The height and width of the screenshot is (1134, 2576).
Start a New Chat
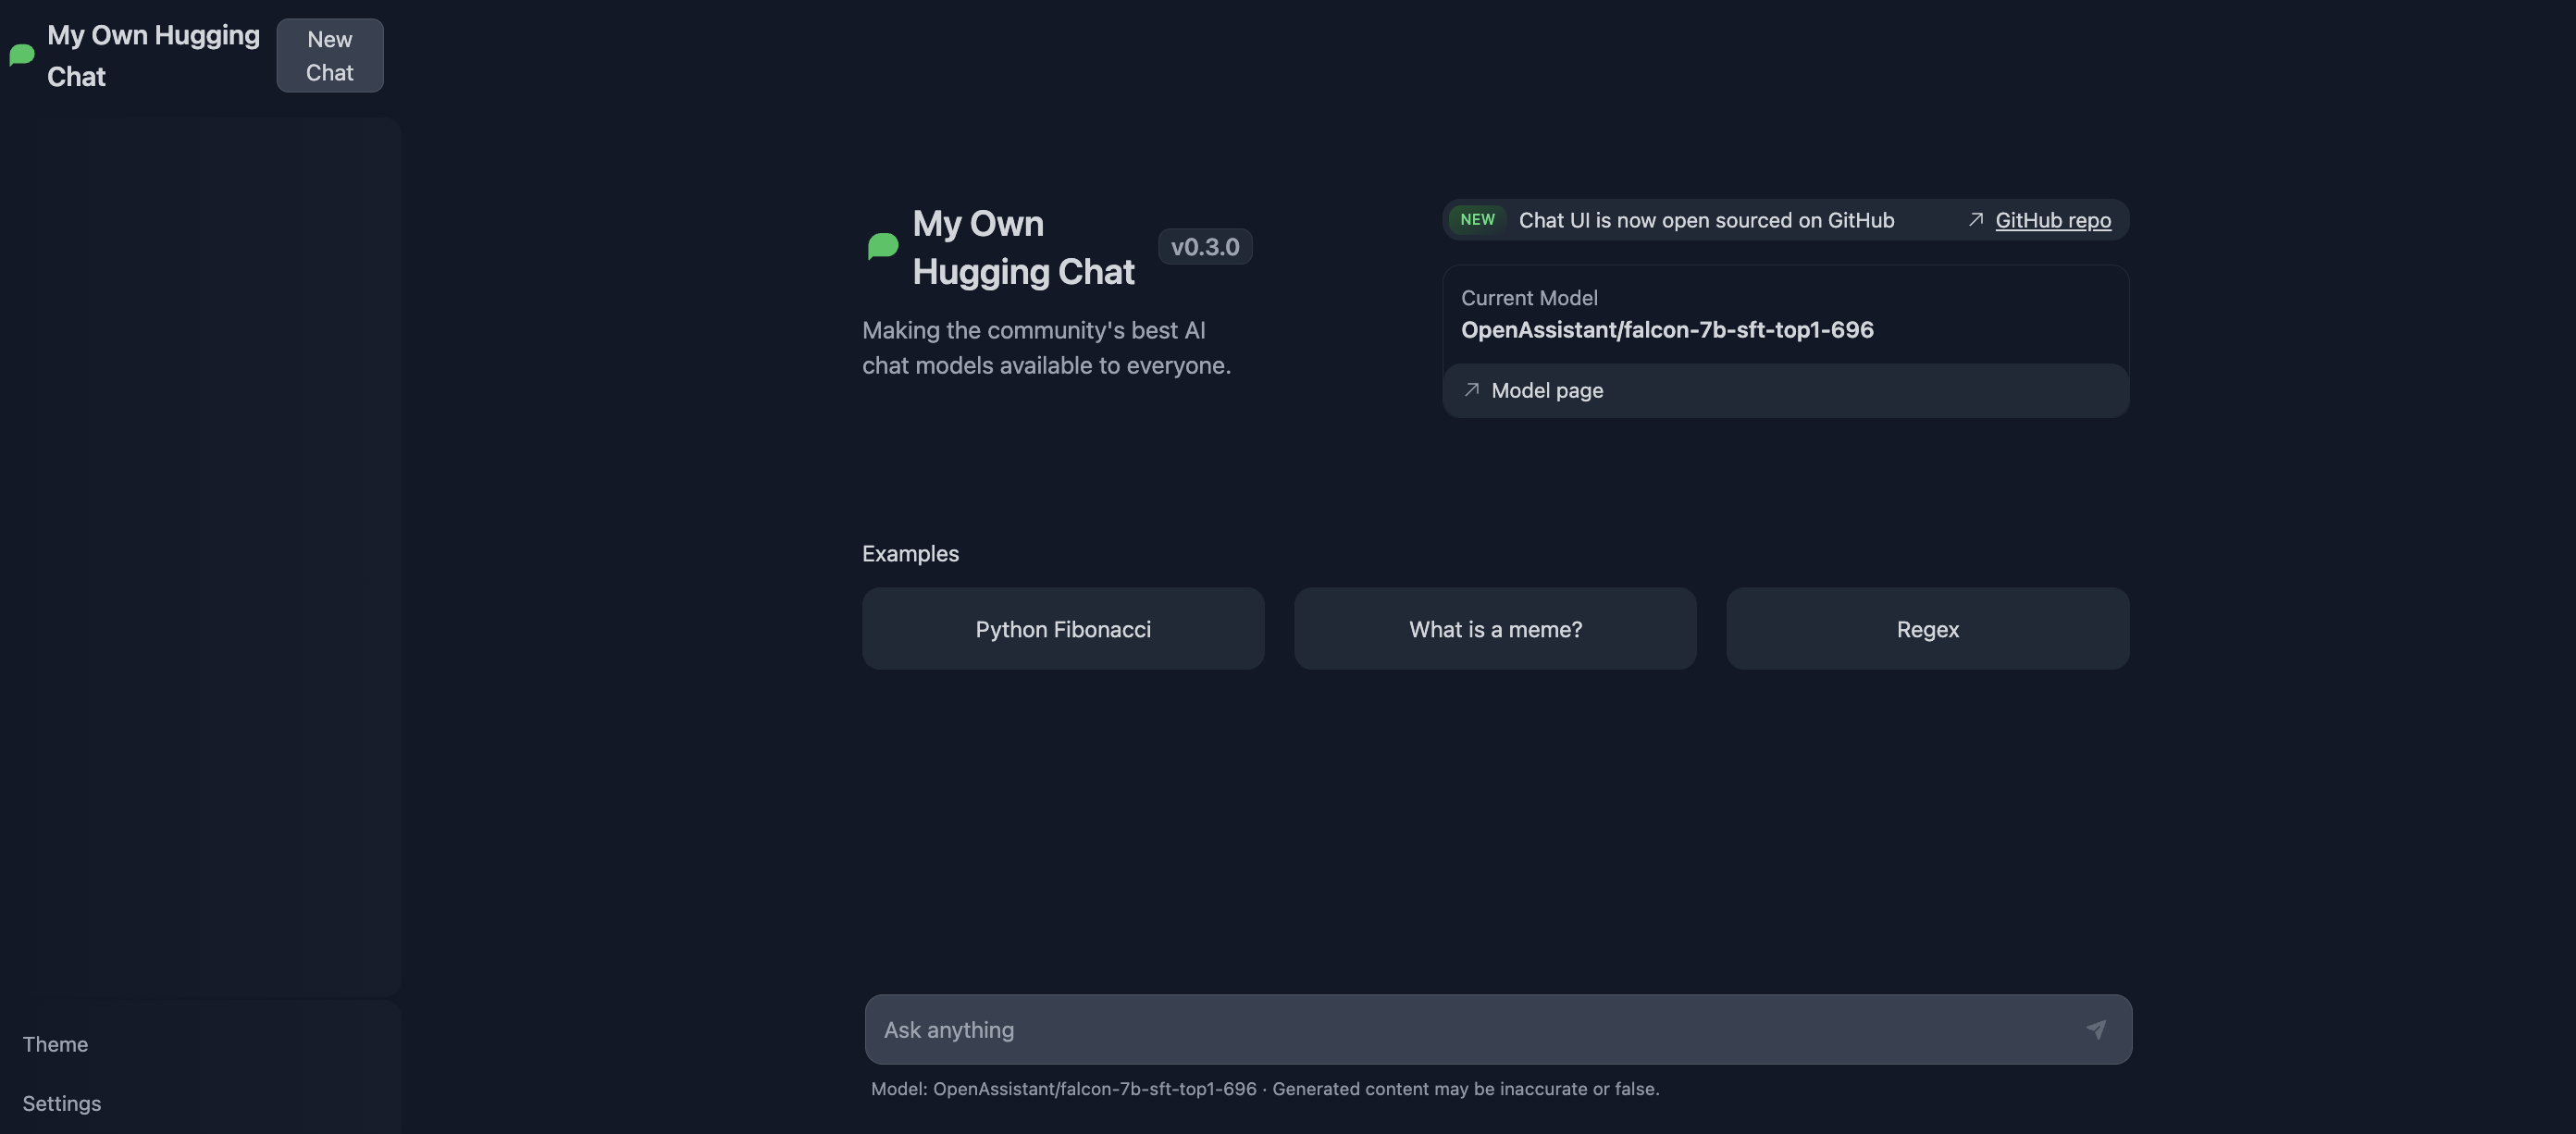click(x=330, y=55)
